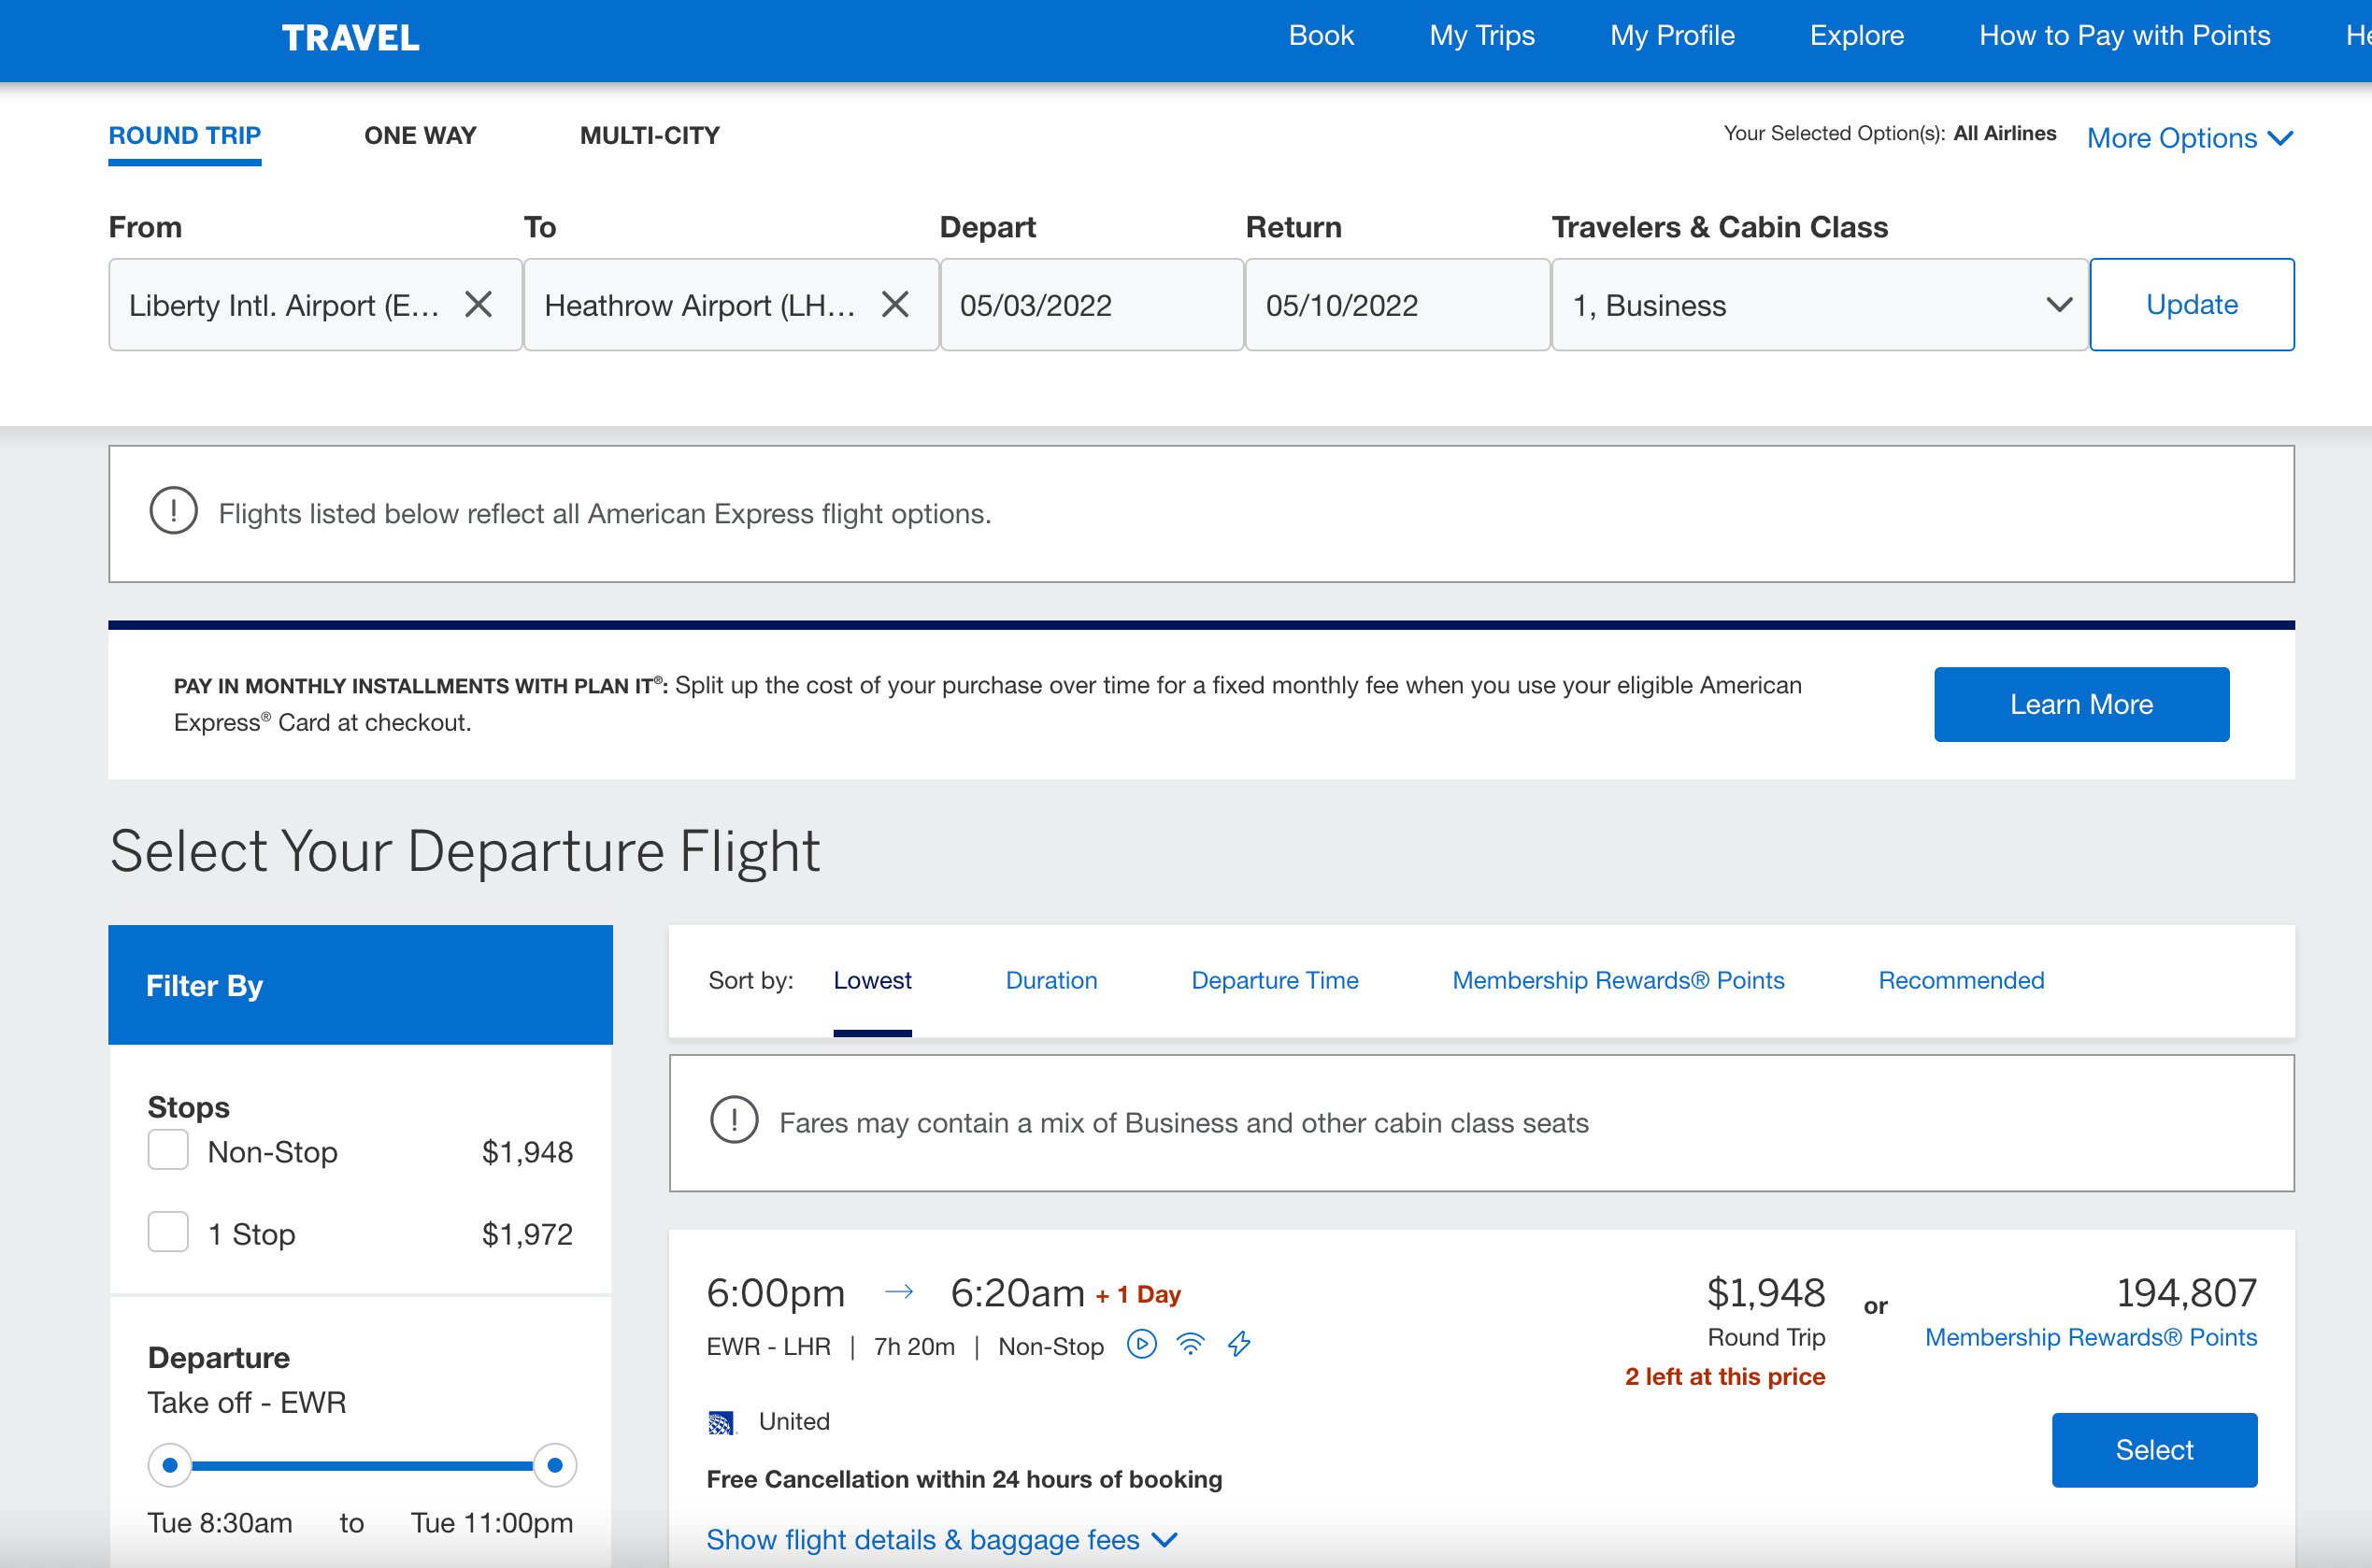Open Travelers & Cabin Class dropdown
Viewport: 2372px width, 1568px height.
pyautogui.click(x=1820, y=305)
